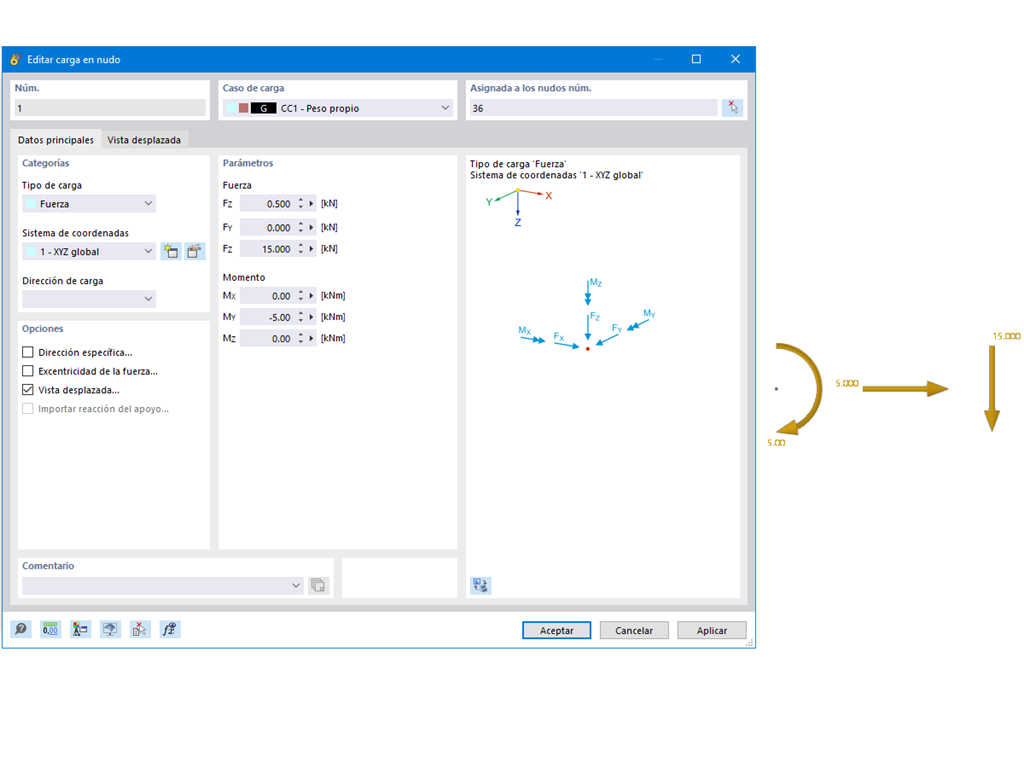Viewport: 1024px width, 768px height.
Task: Close the Editar carga en nudo dialog
Action: 735,59
